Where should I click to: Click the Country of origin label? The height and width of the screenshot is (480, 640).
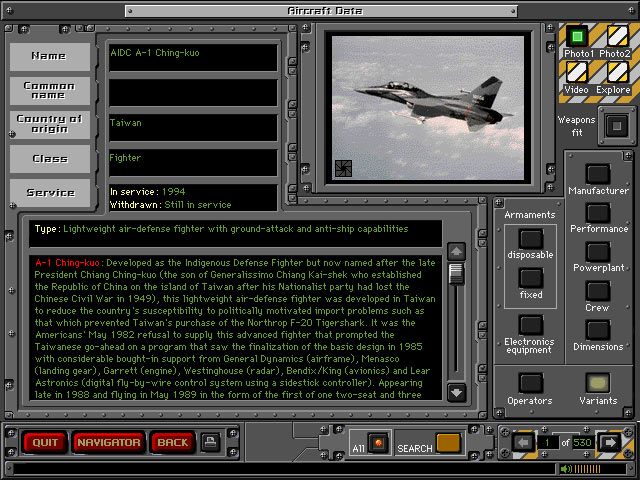pyautogui.click(x=49, y=124)
